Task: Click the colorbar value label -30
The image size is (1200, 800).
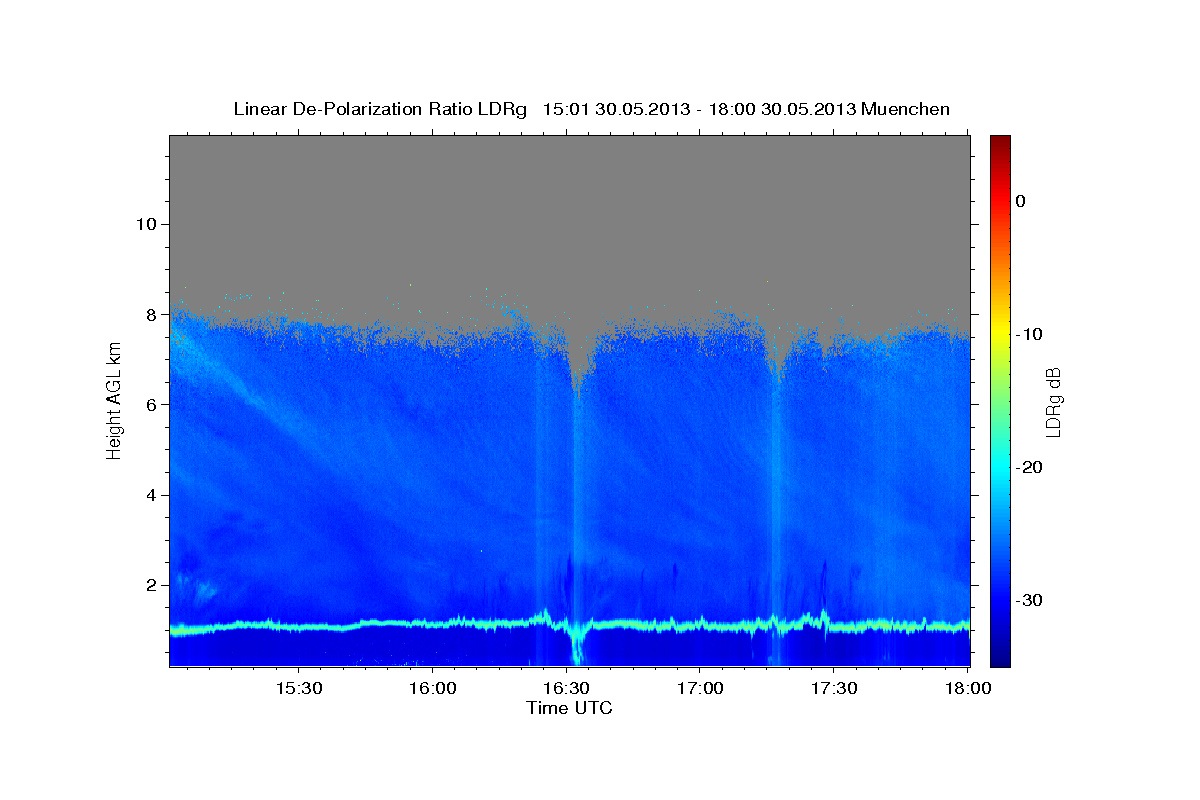Action: 1028,600
